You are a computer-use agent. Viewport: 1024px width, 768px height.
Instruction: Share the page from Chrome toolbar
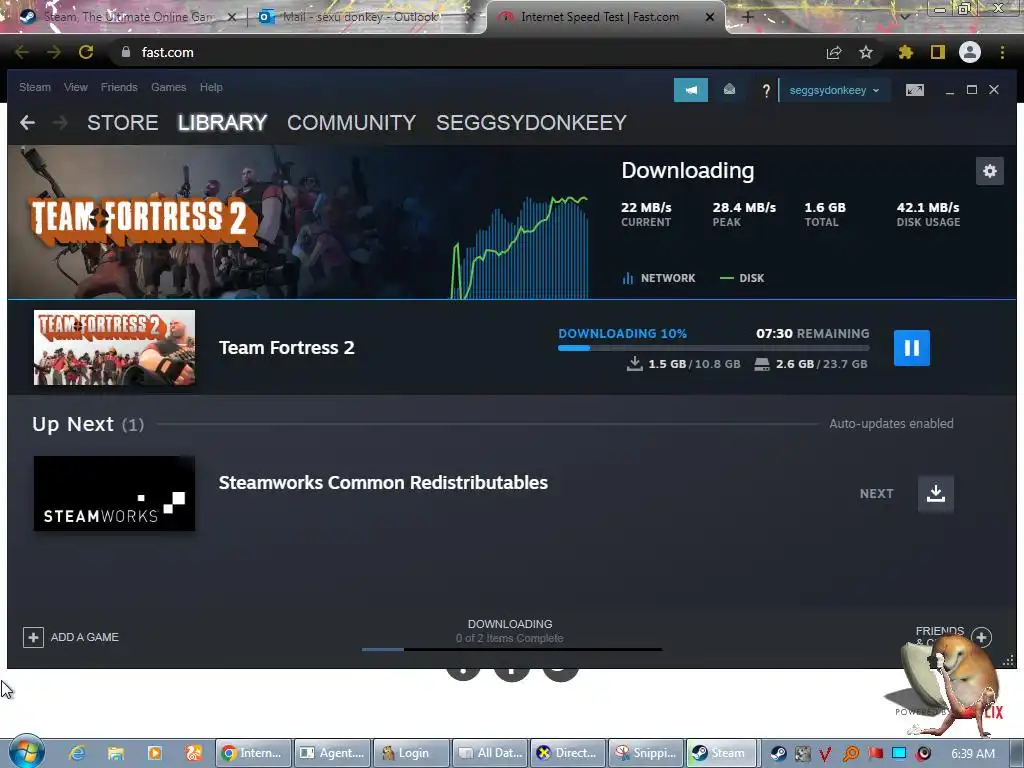(x=834, y=52)
